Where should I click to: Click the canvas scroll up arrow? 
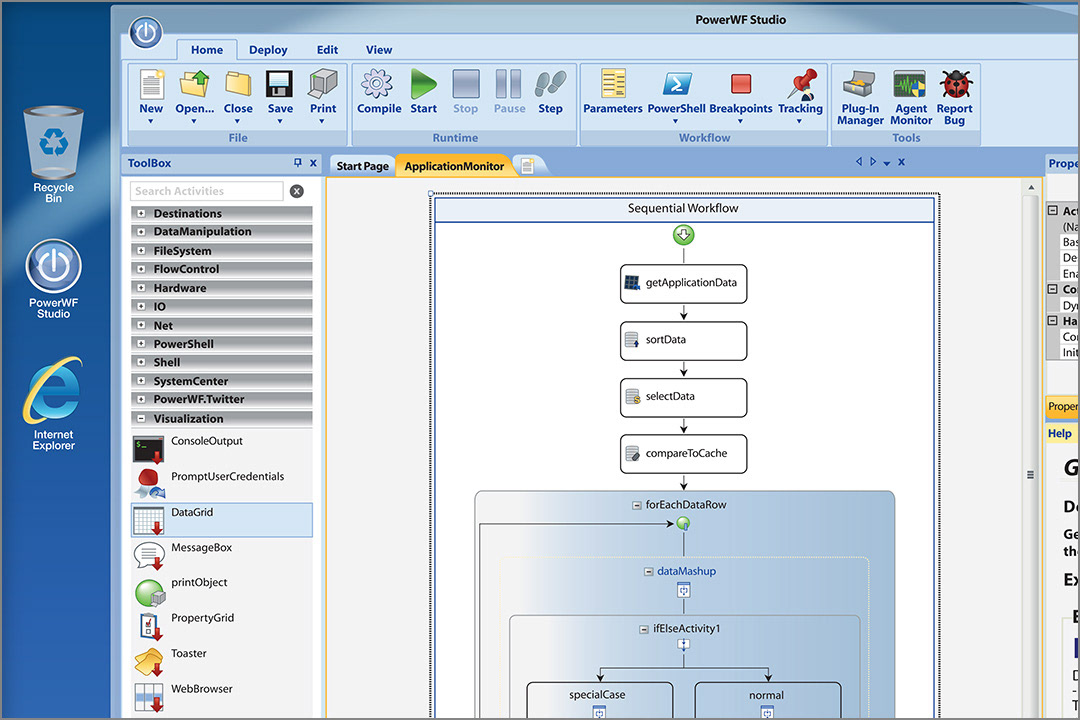pyautogui.click(x=1031, y=187)
